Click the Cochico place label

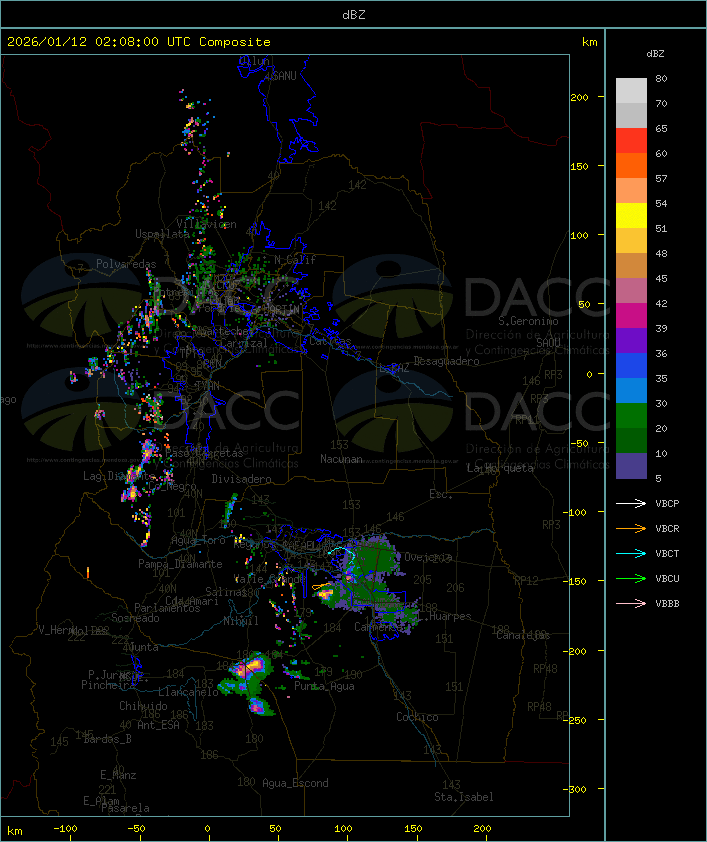click(x=417, y=717)
